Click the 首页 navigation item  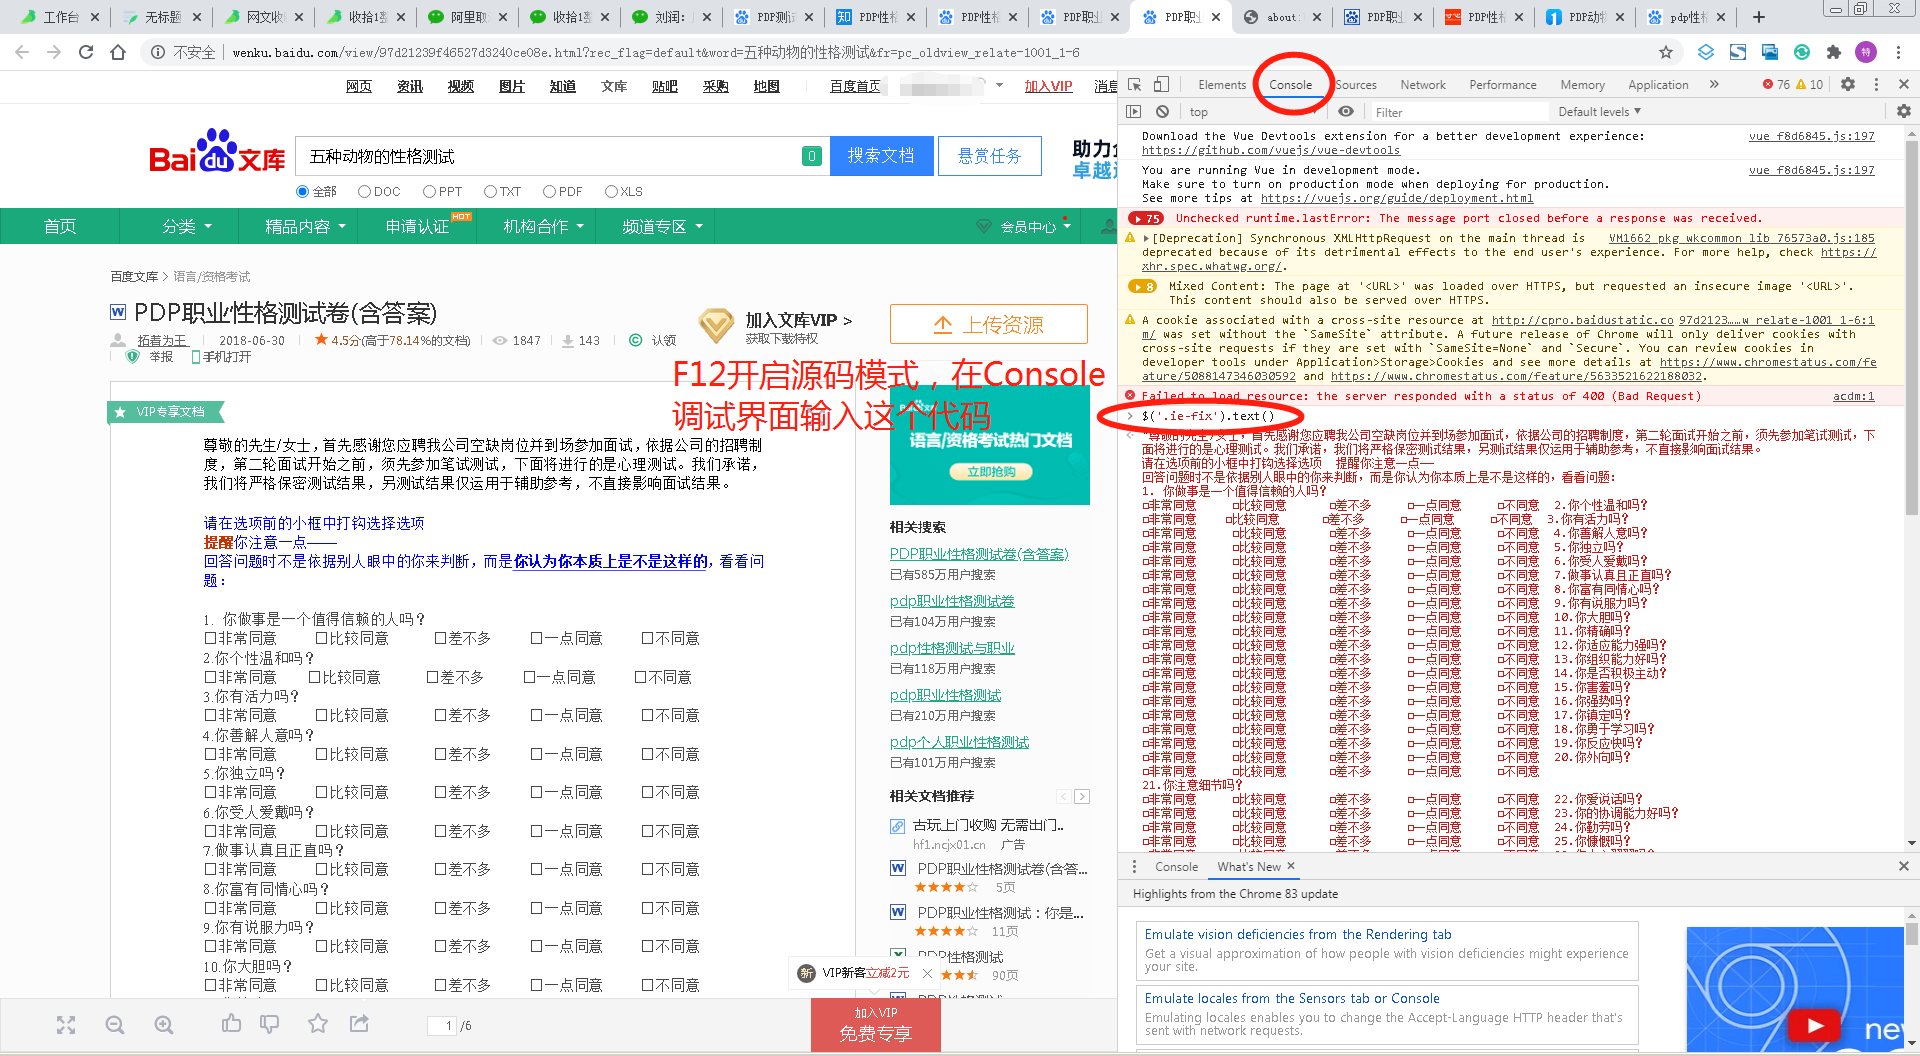click(60, 227)
